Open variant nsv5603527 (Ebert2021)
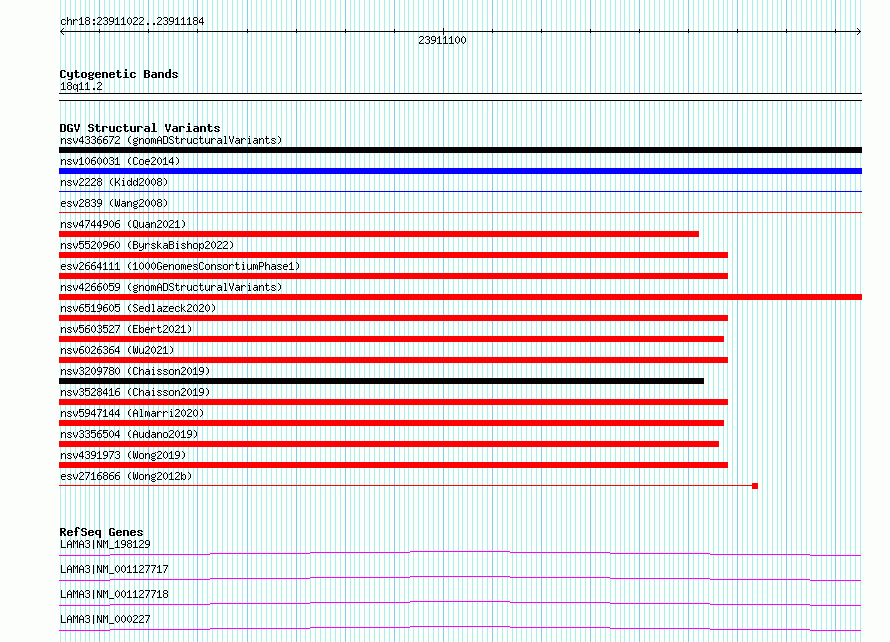This screenshot has height=642, width=890. [x=126, y=329]
